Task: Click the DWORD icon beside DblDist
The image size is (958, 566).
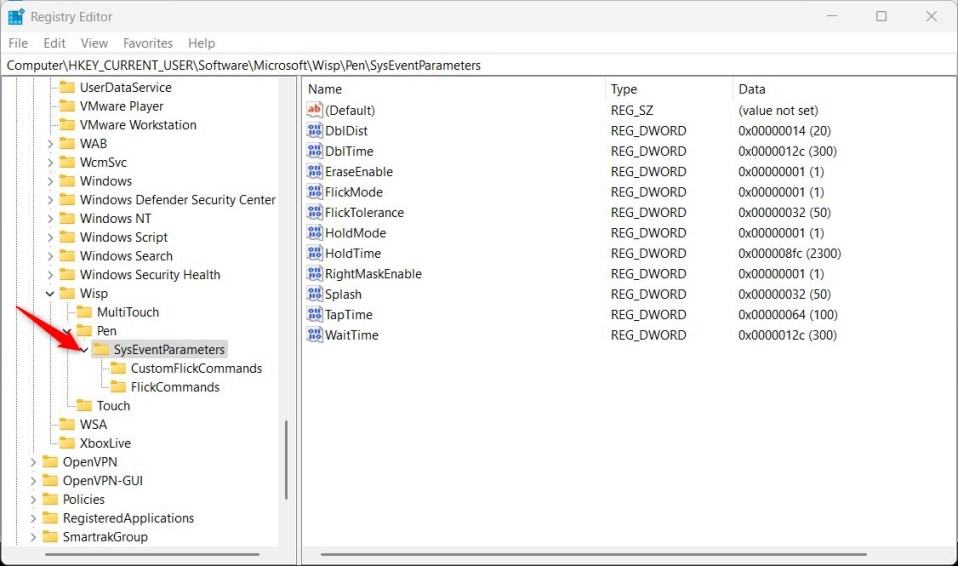Action: click(x=315, y=130)
